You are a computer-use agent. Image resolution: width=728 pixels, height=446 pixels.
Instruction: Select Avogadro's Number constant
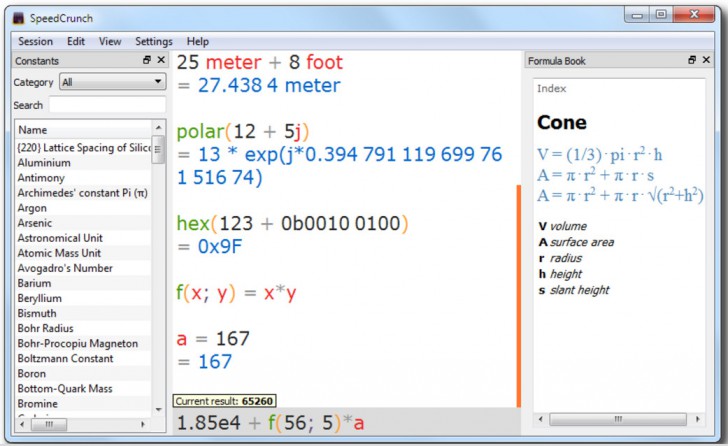84,268
